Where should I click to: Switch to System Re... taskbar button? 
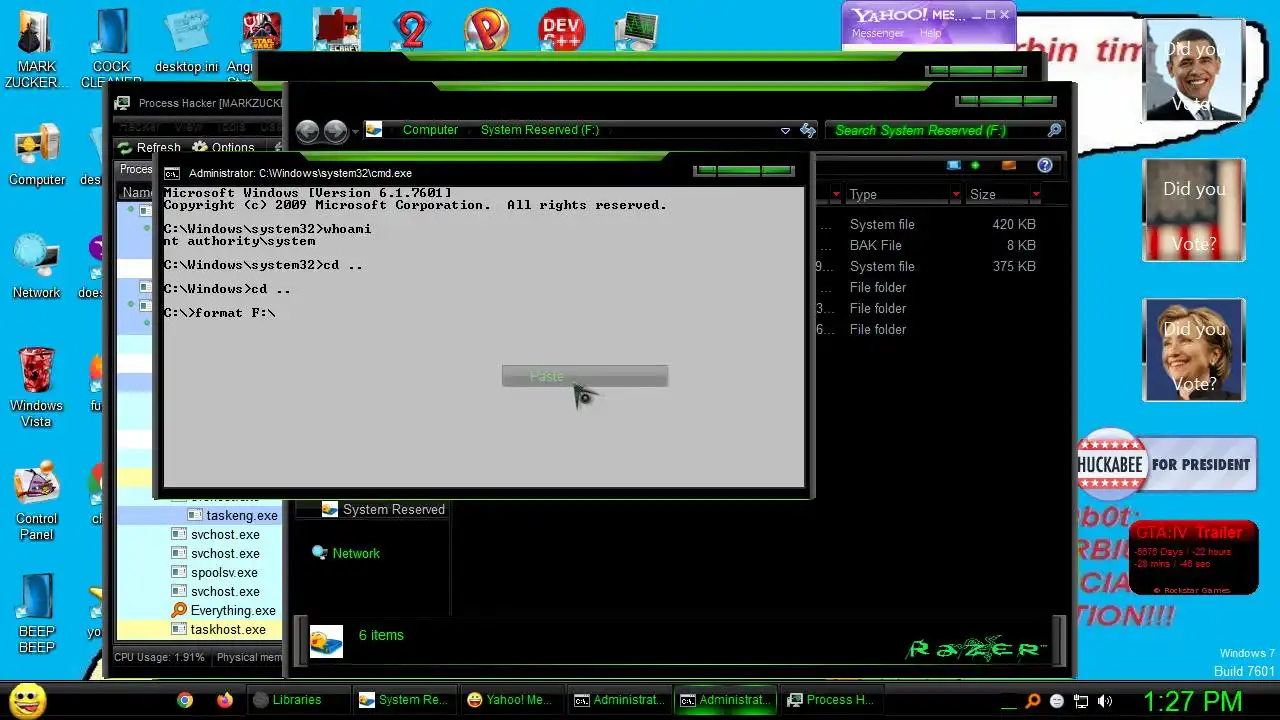click(404, 700)
